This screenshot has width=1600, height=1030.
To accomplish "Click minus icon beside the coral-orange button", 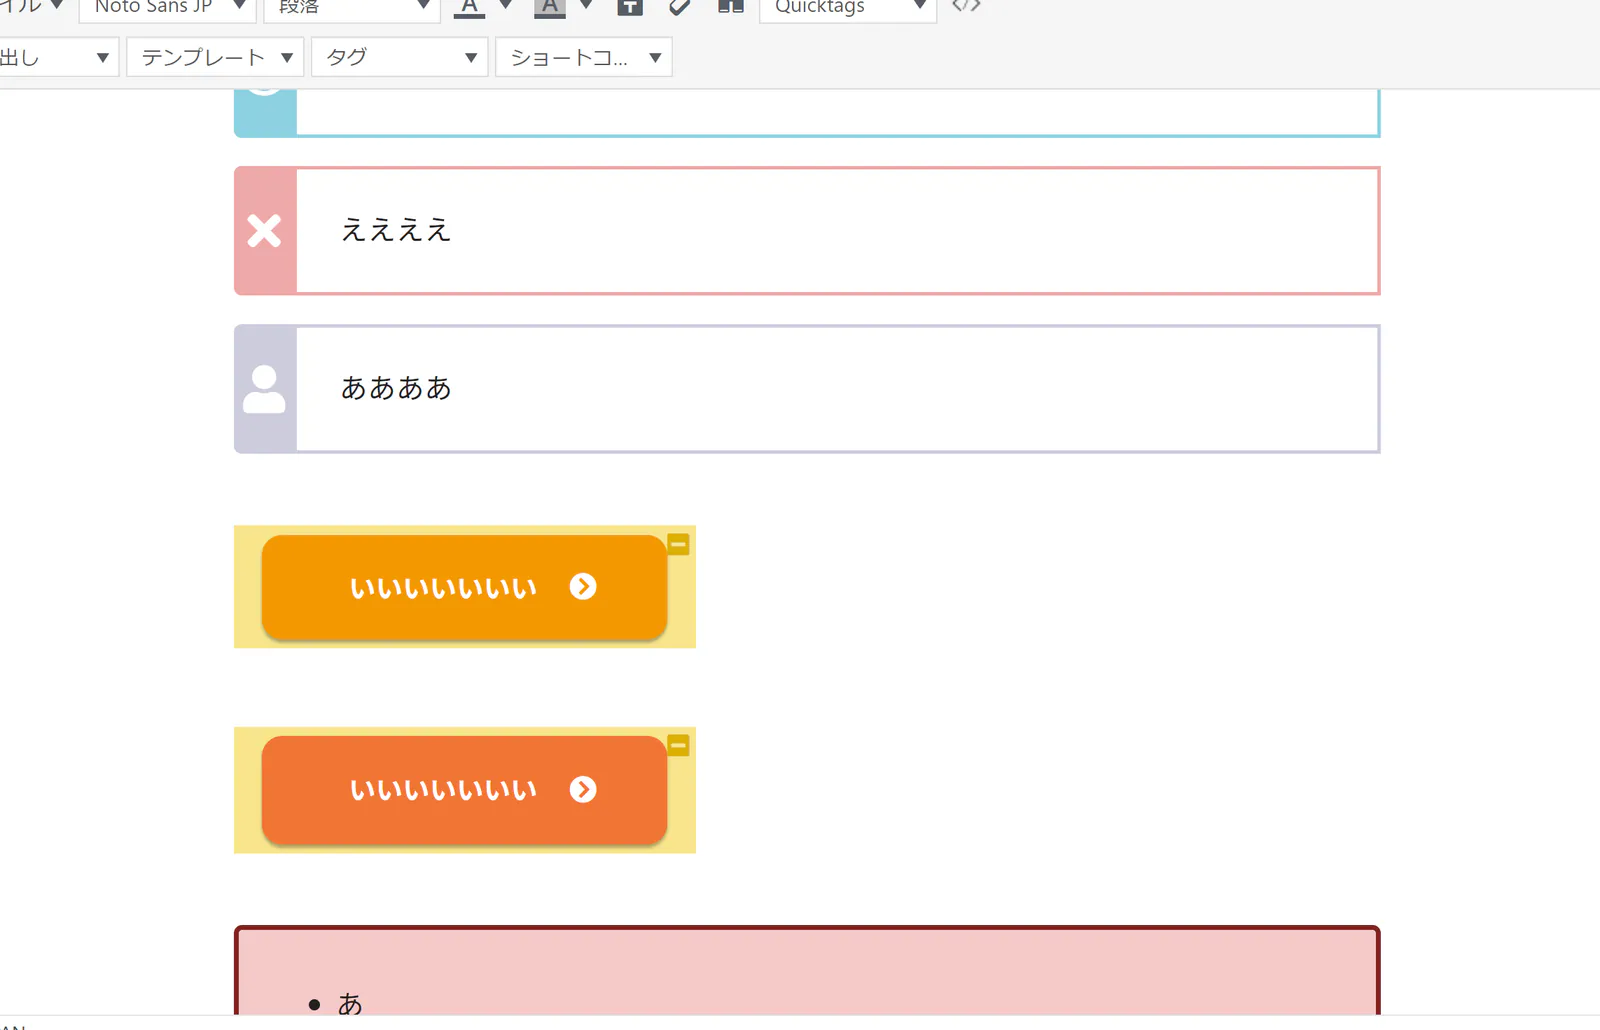I will point(679,745).
